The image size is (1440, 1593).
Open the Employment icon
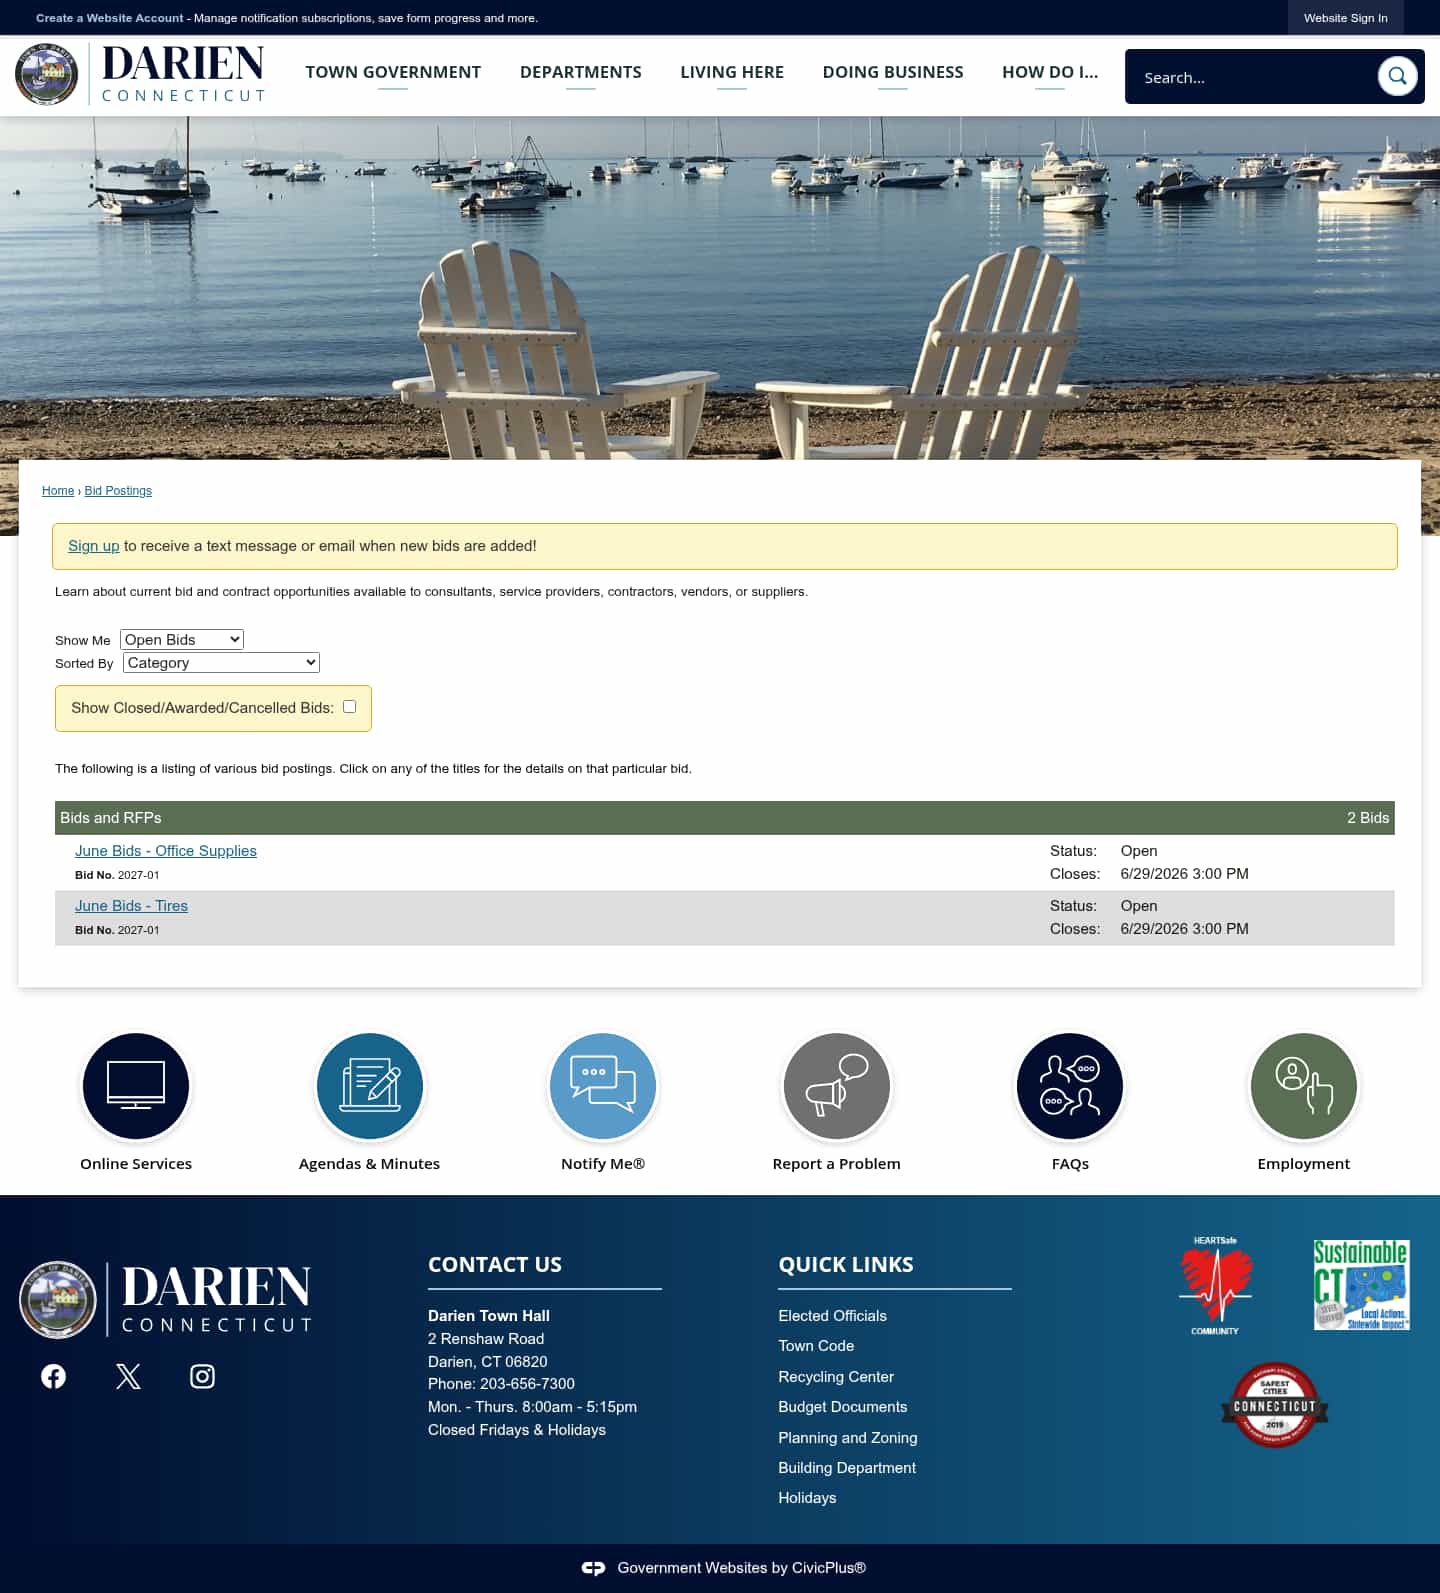1304,1086
